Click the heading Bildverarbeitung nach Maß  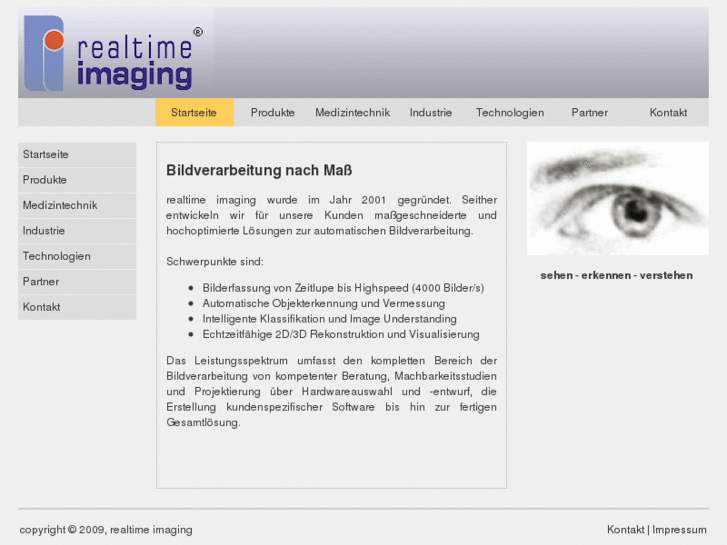point(259,170)
